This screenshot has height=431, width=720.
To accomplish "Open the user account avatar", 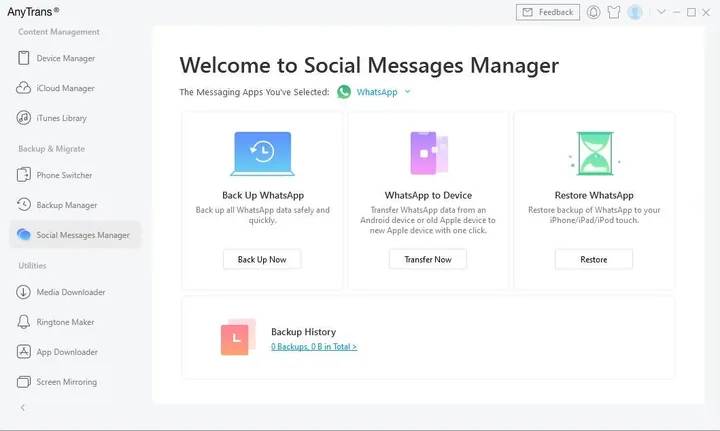I will (x=635, y=12).
